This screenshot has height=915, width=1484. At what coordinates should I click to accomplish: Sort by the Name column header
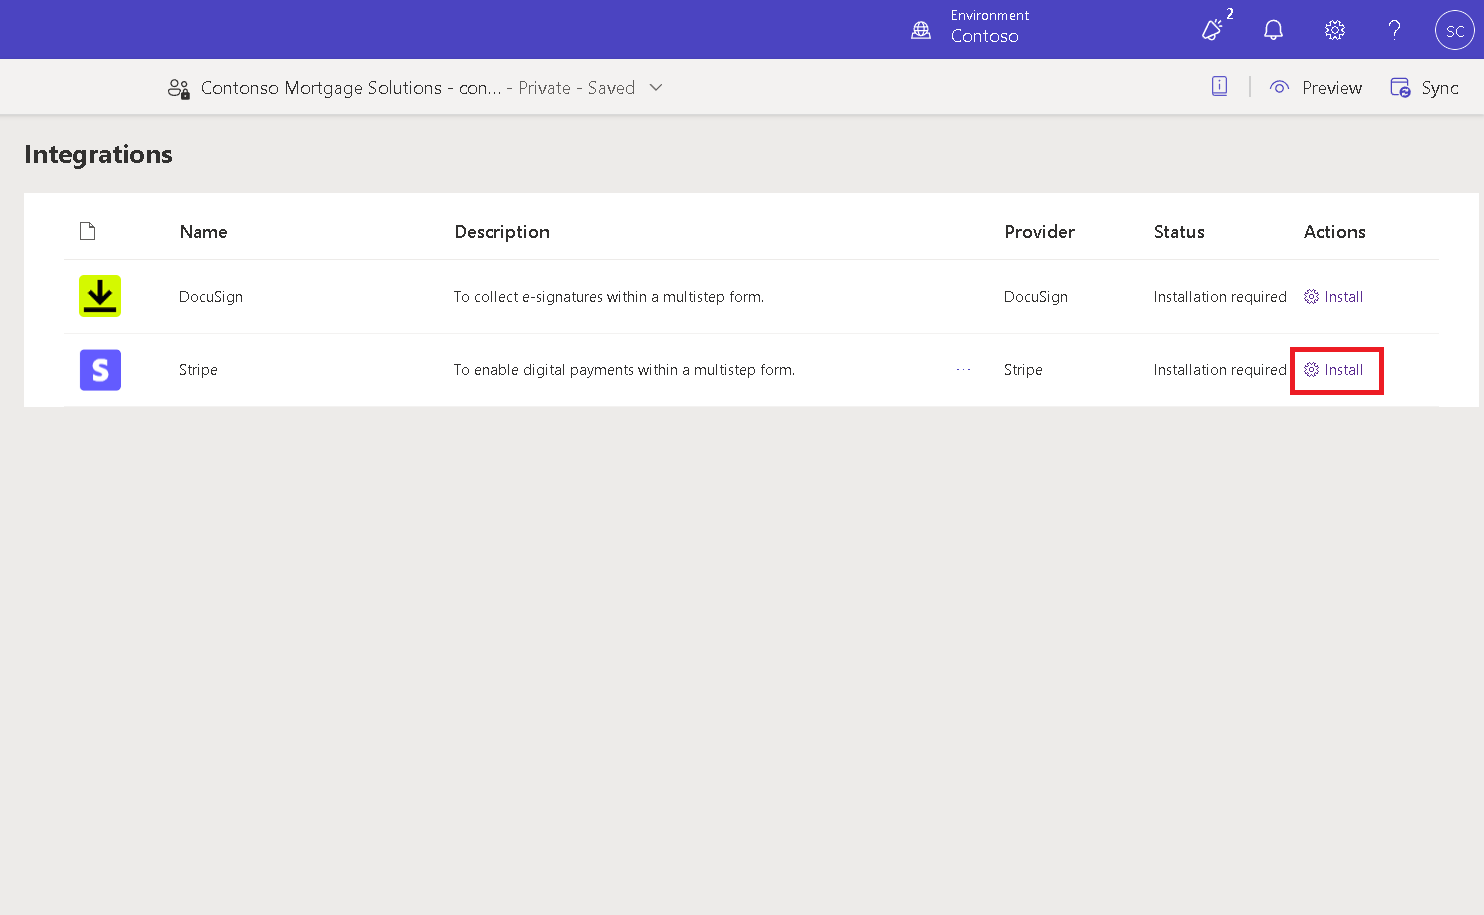[203, 232]
